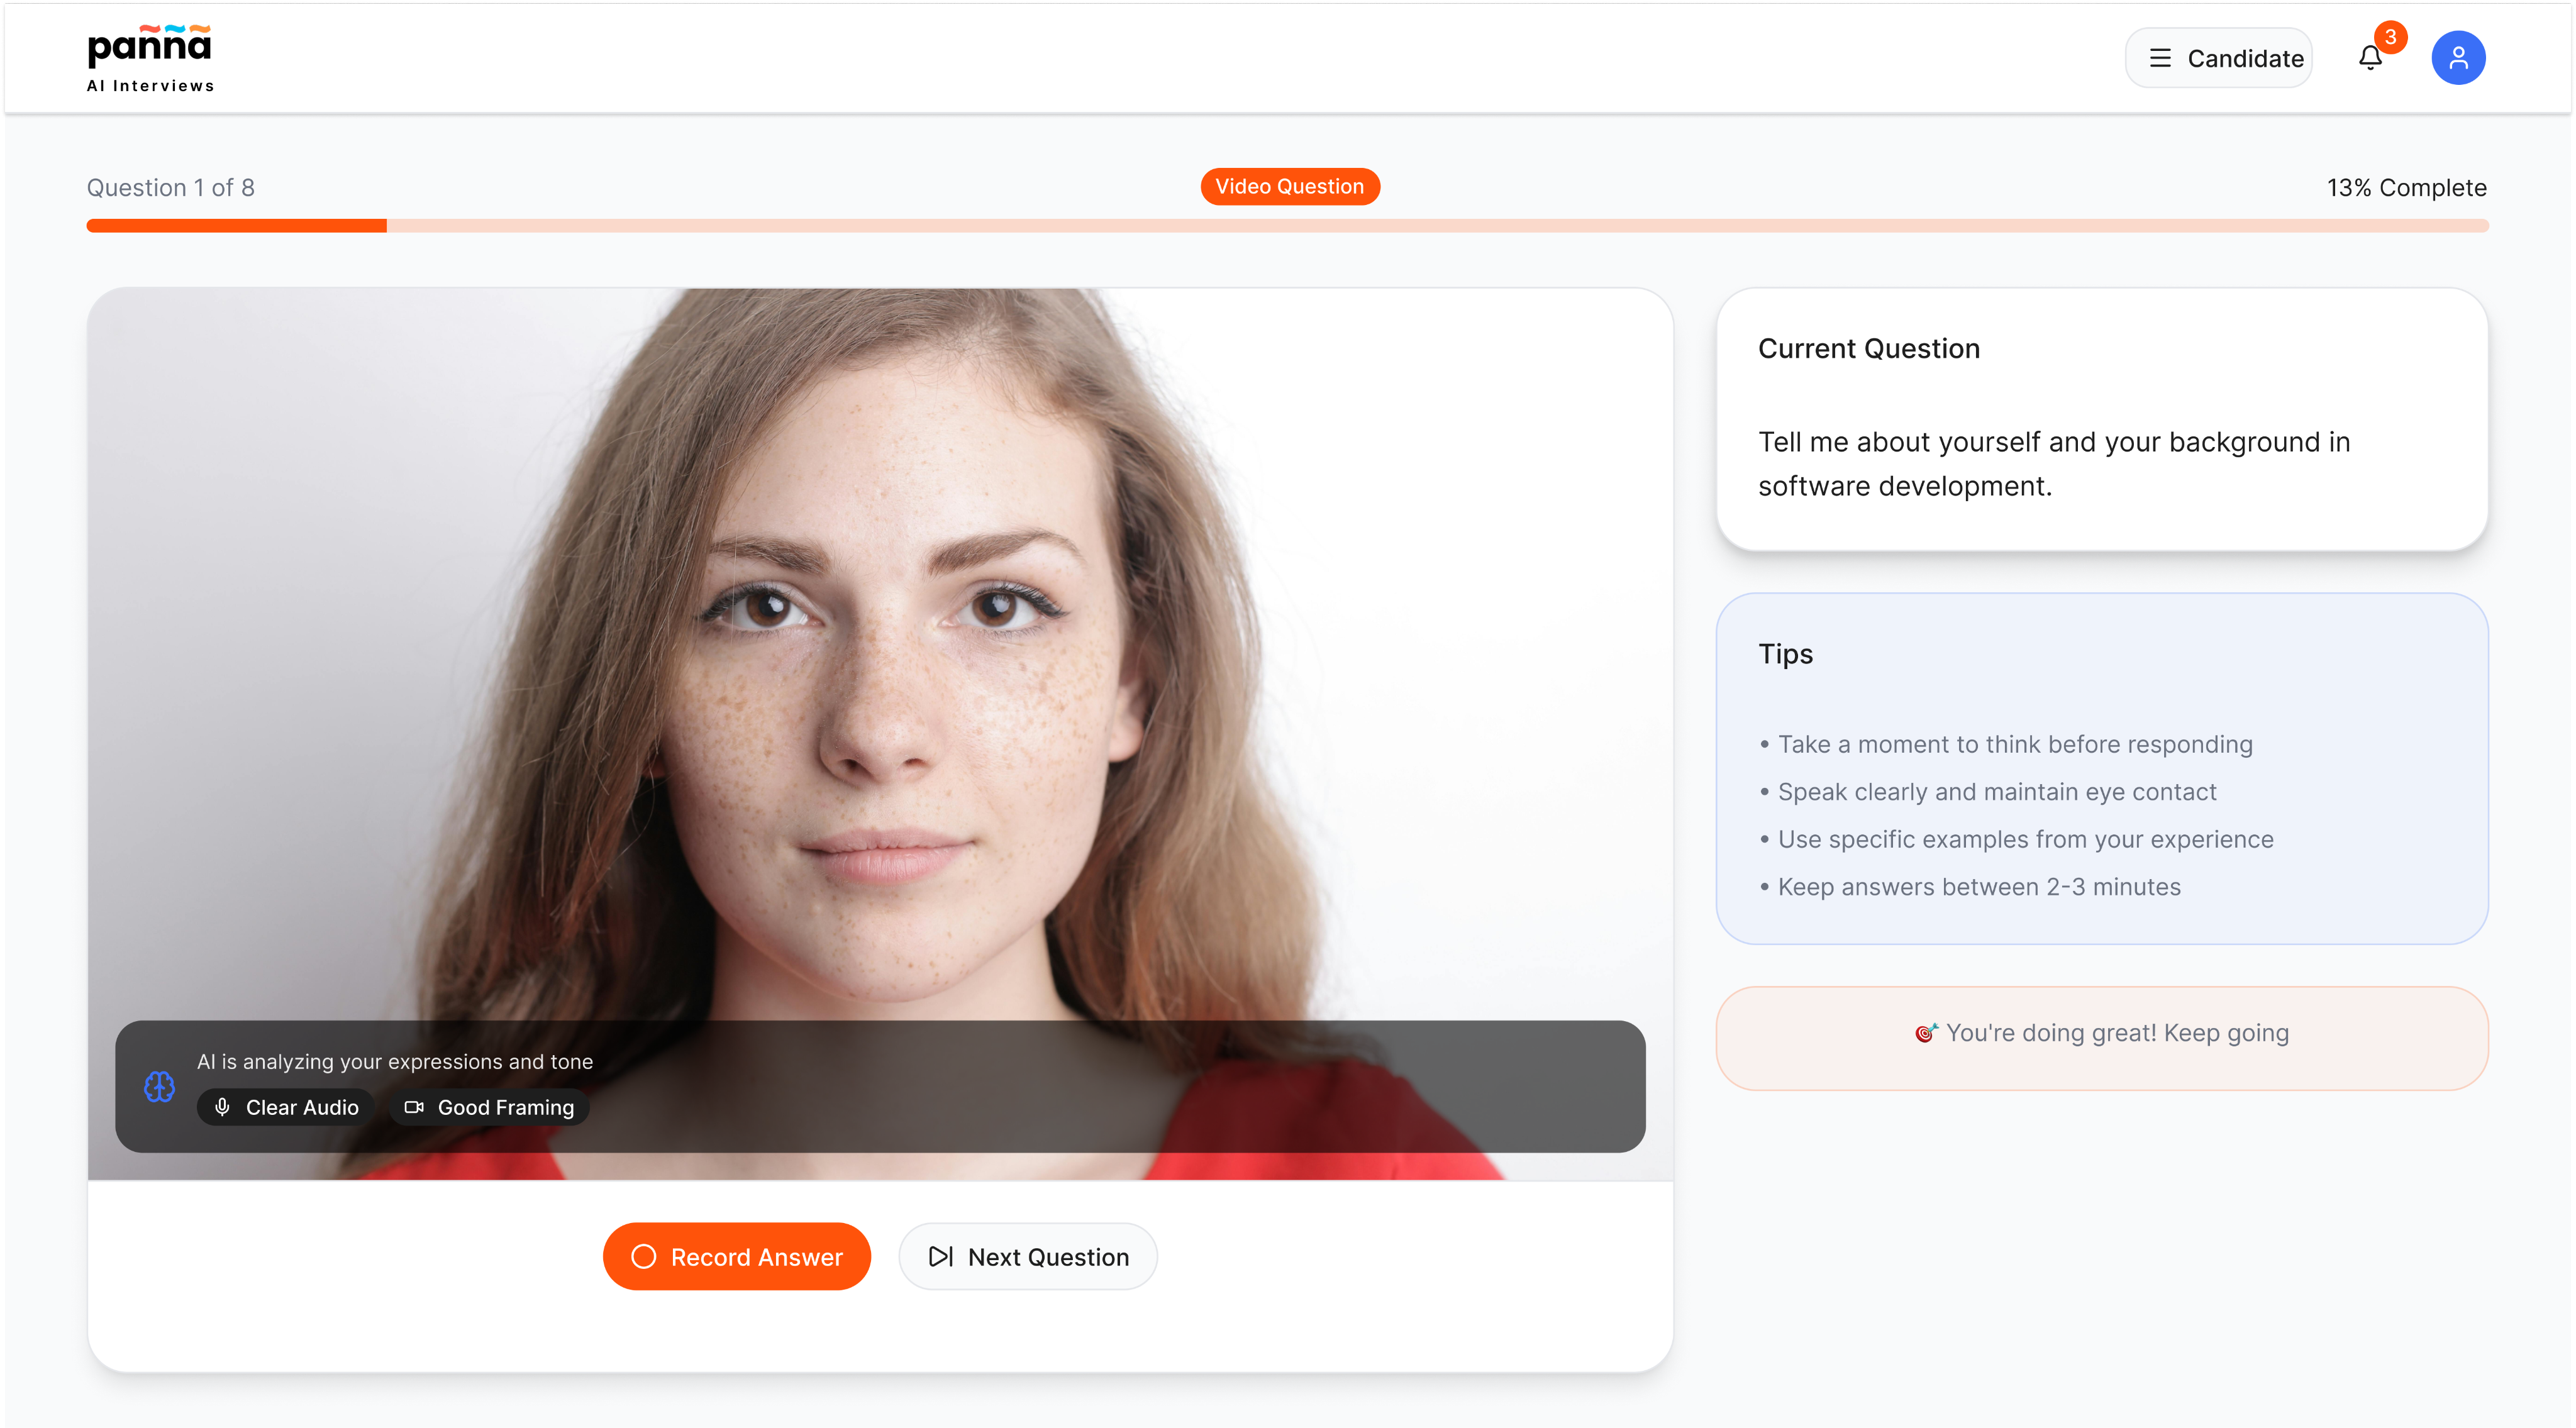Click the candidate video preview

coord(880,650)
